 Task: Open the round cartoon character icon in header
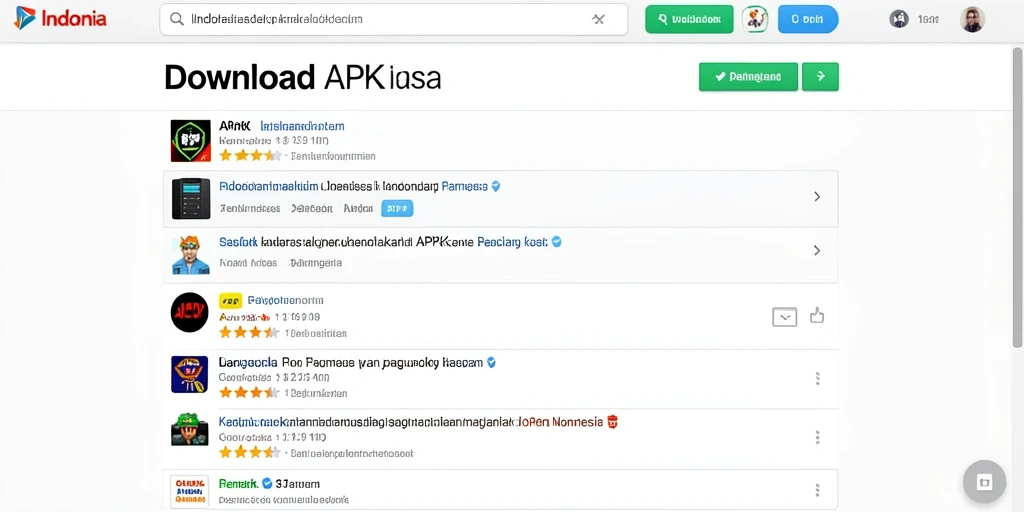coord(755,20)
